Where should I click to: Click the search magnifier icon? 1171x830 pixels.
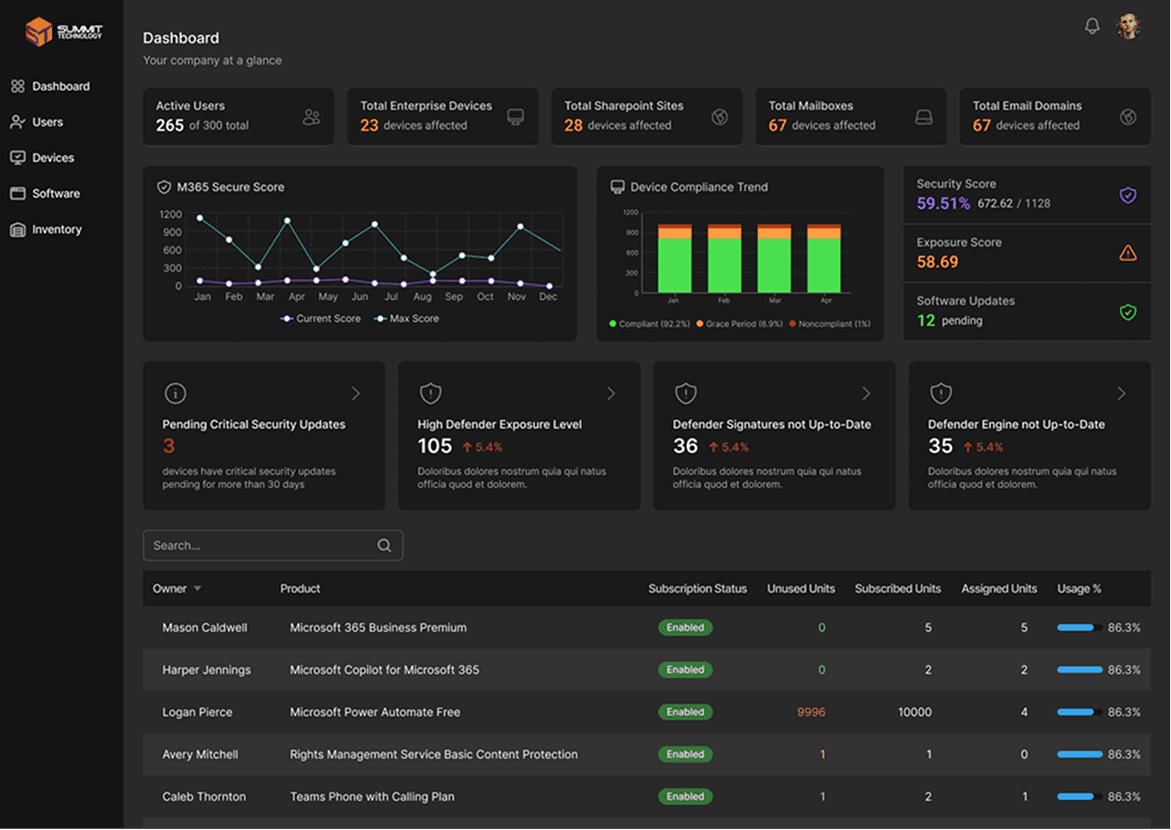[384, 545]
